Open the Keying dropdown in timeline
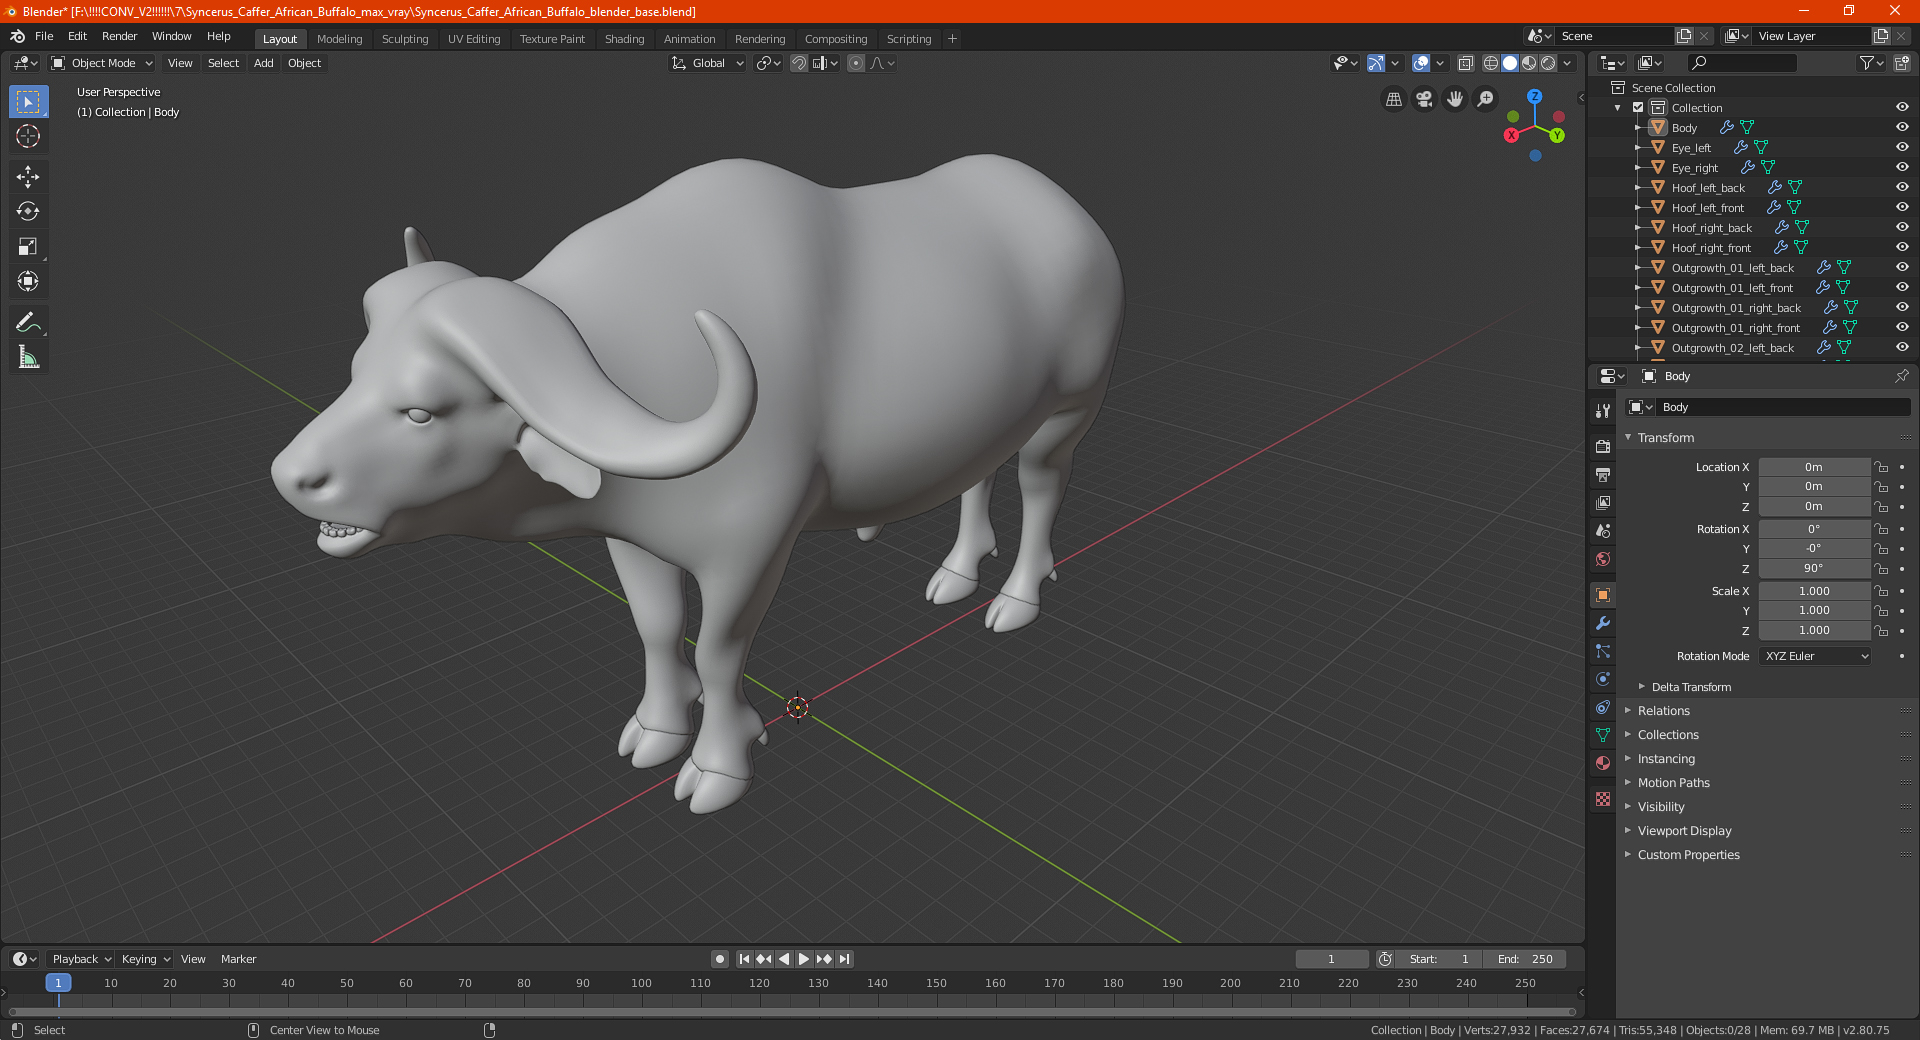This screenshot has width=1920, height=1040. (145, 959)
